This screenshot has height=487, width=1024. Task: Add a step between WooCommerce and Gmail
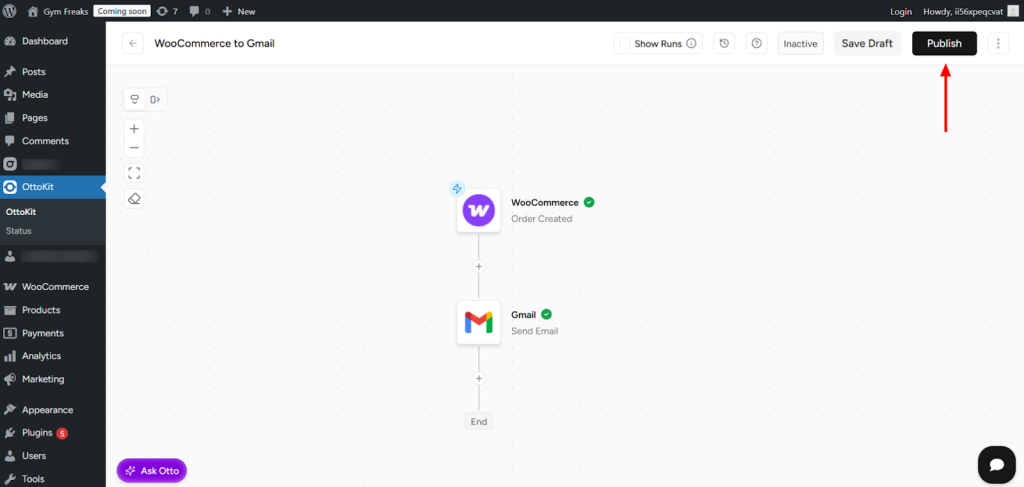479,266
